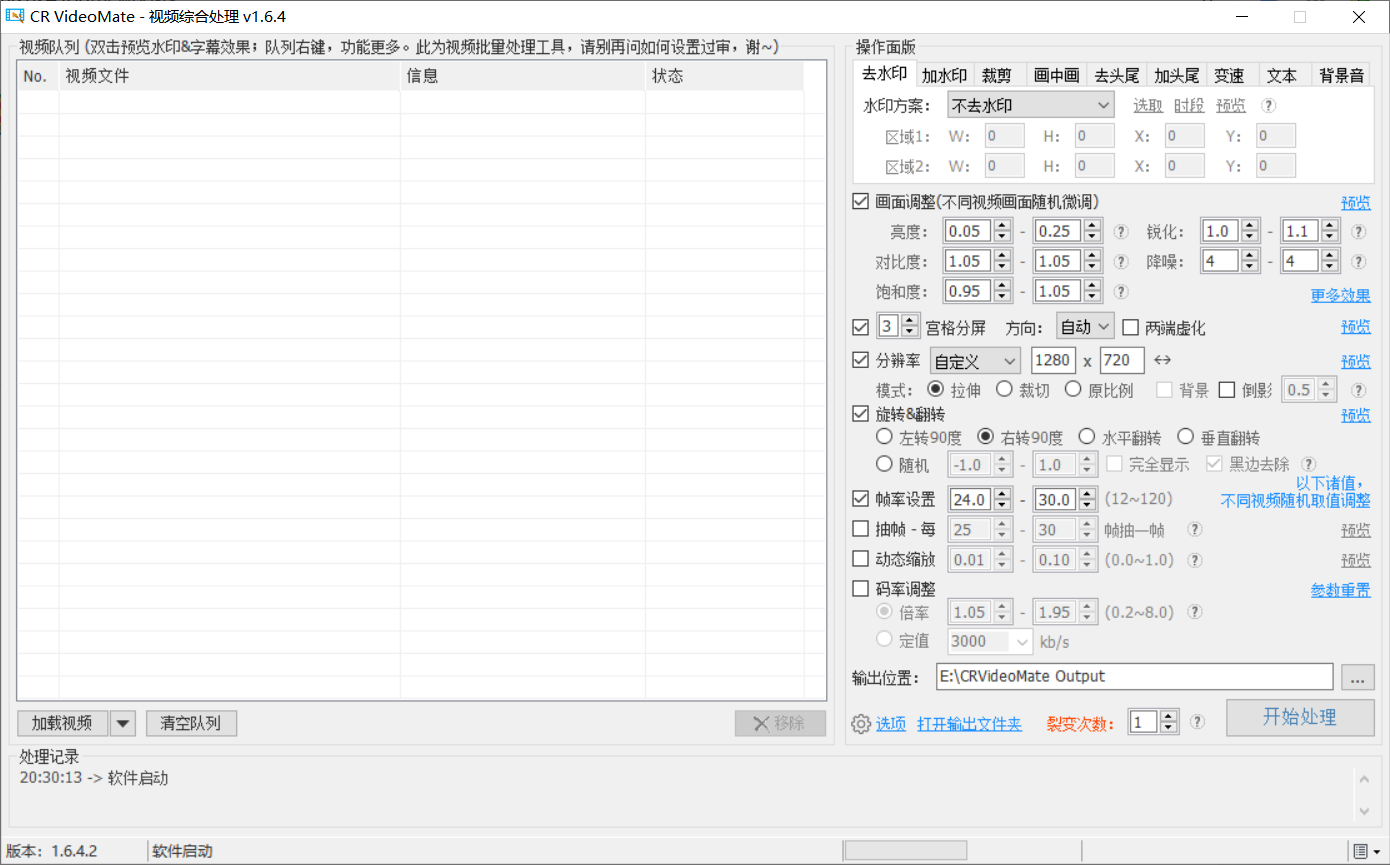Increase 裂变次数 using the up stepper arrow

coord(1168,716)
